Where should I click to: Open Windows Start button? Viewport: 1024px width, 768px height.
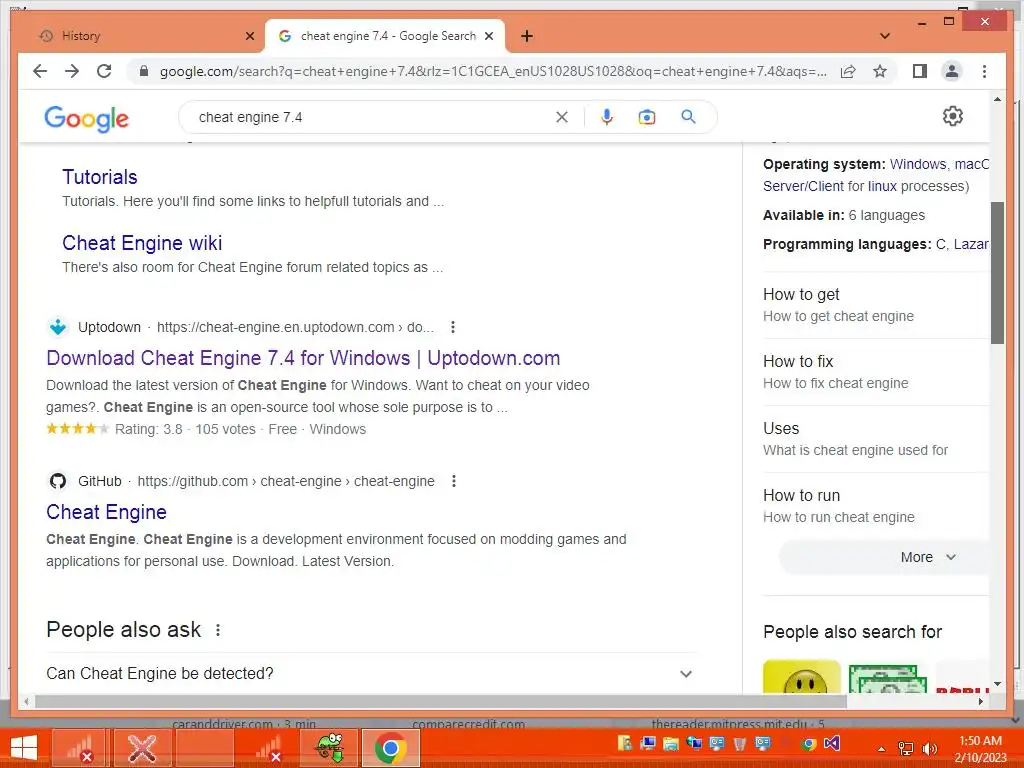[24, 748]
